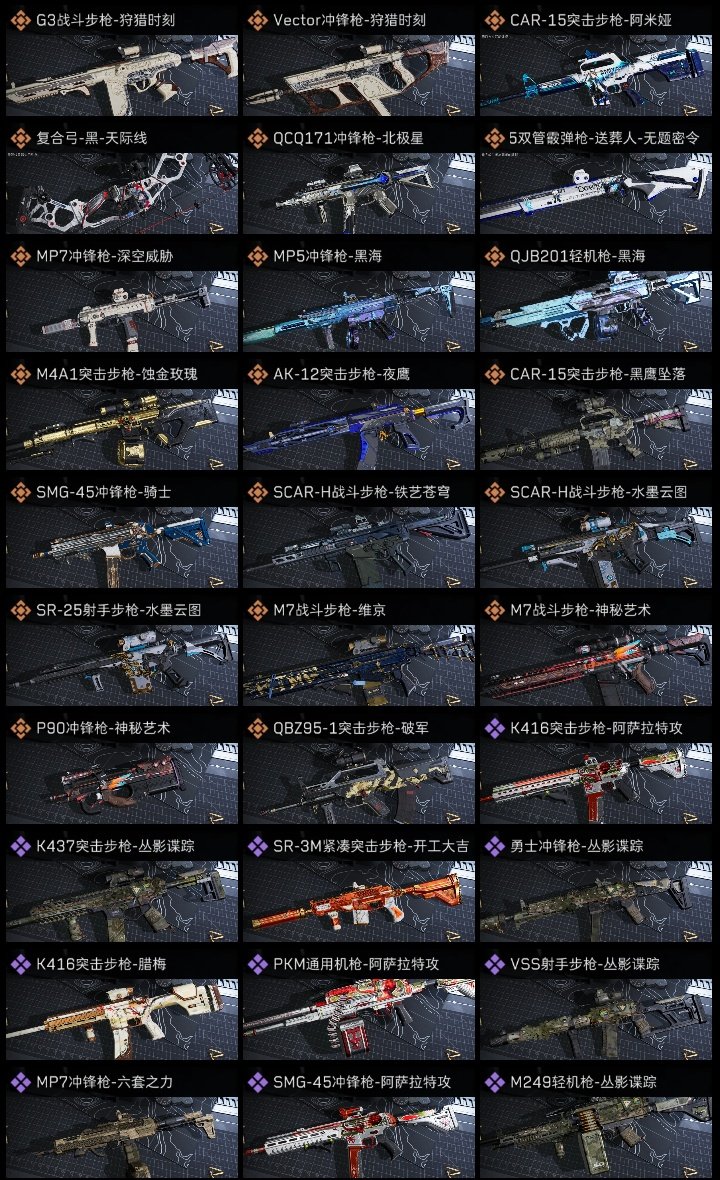
Task: Click orange rarity icon beside G3战斗步枪-狩猎时刻
Action: tap(20, 20)
